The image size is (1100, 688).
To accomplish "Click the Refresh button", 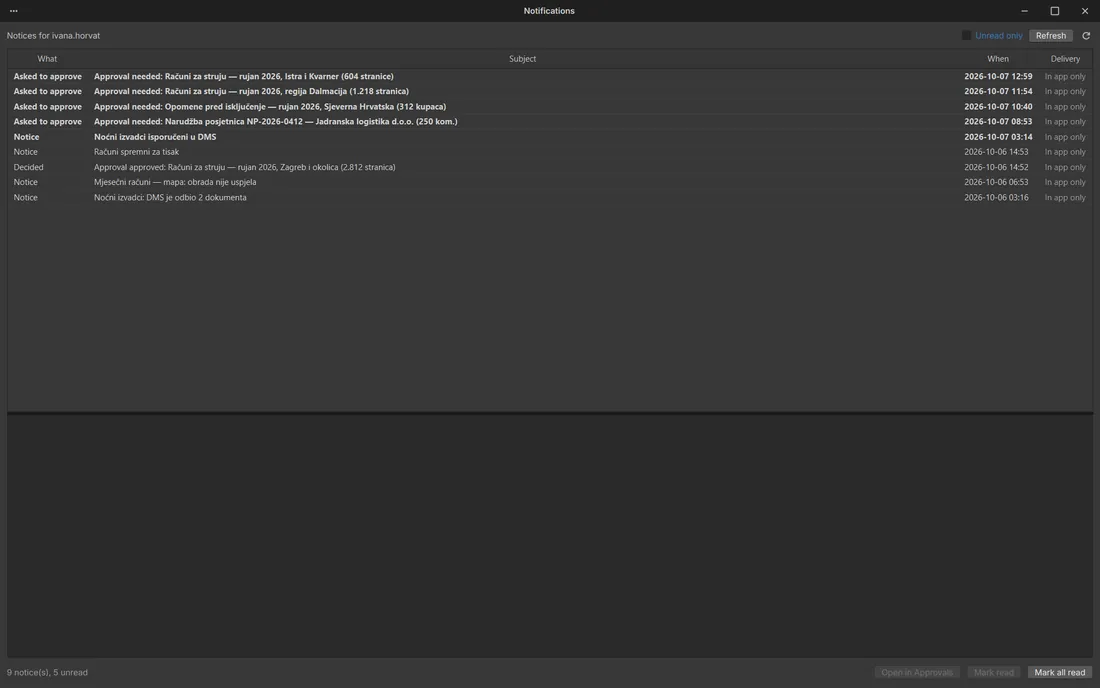I will 1050,36.
